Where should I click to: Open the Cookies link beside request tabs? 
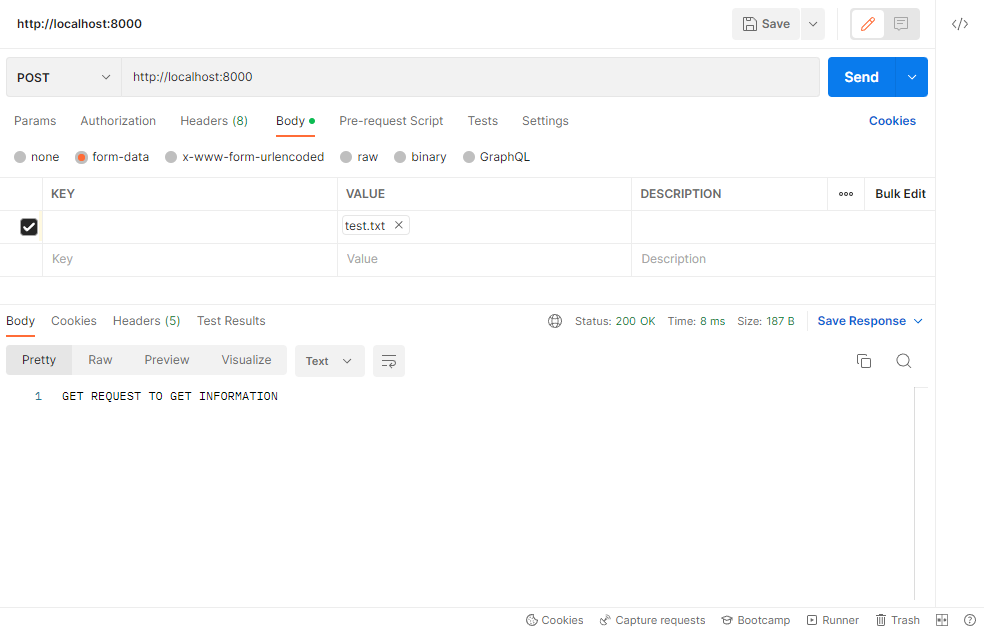[892, 121]
